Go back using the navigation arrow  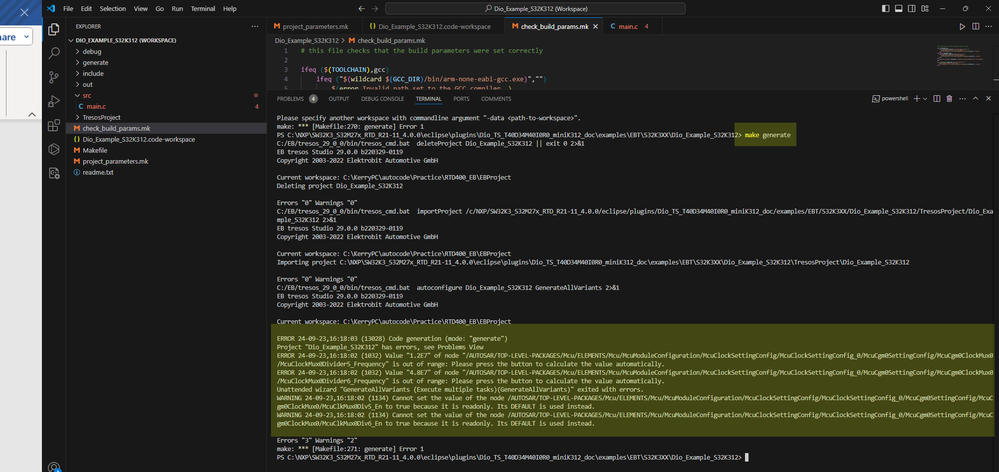coord(361,9)
